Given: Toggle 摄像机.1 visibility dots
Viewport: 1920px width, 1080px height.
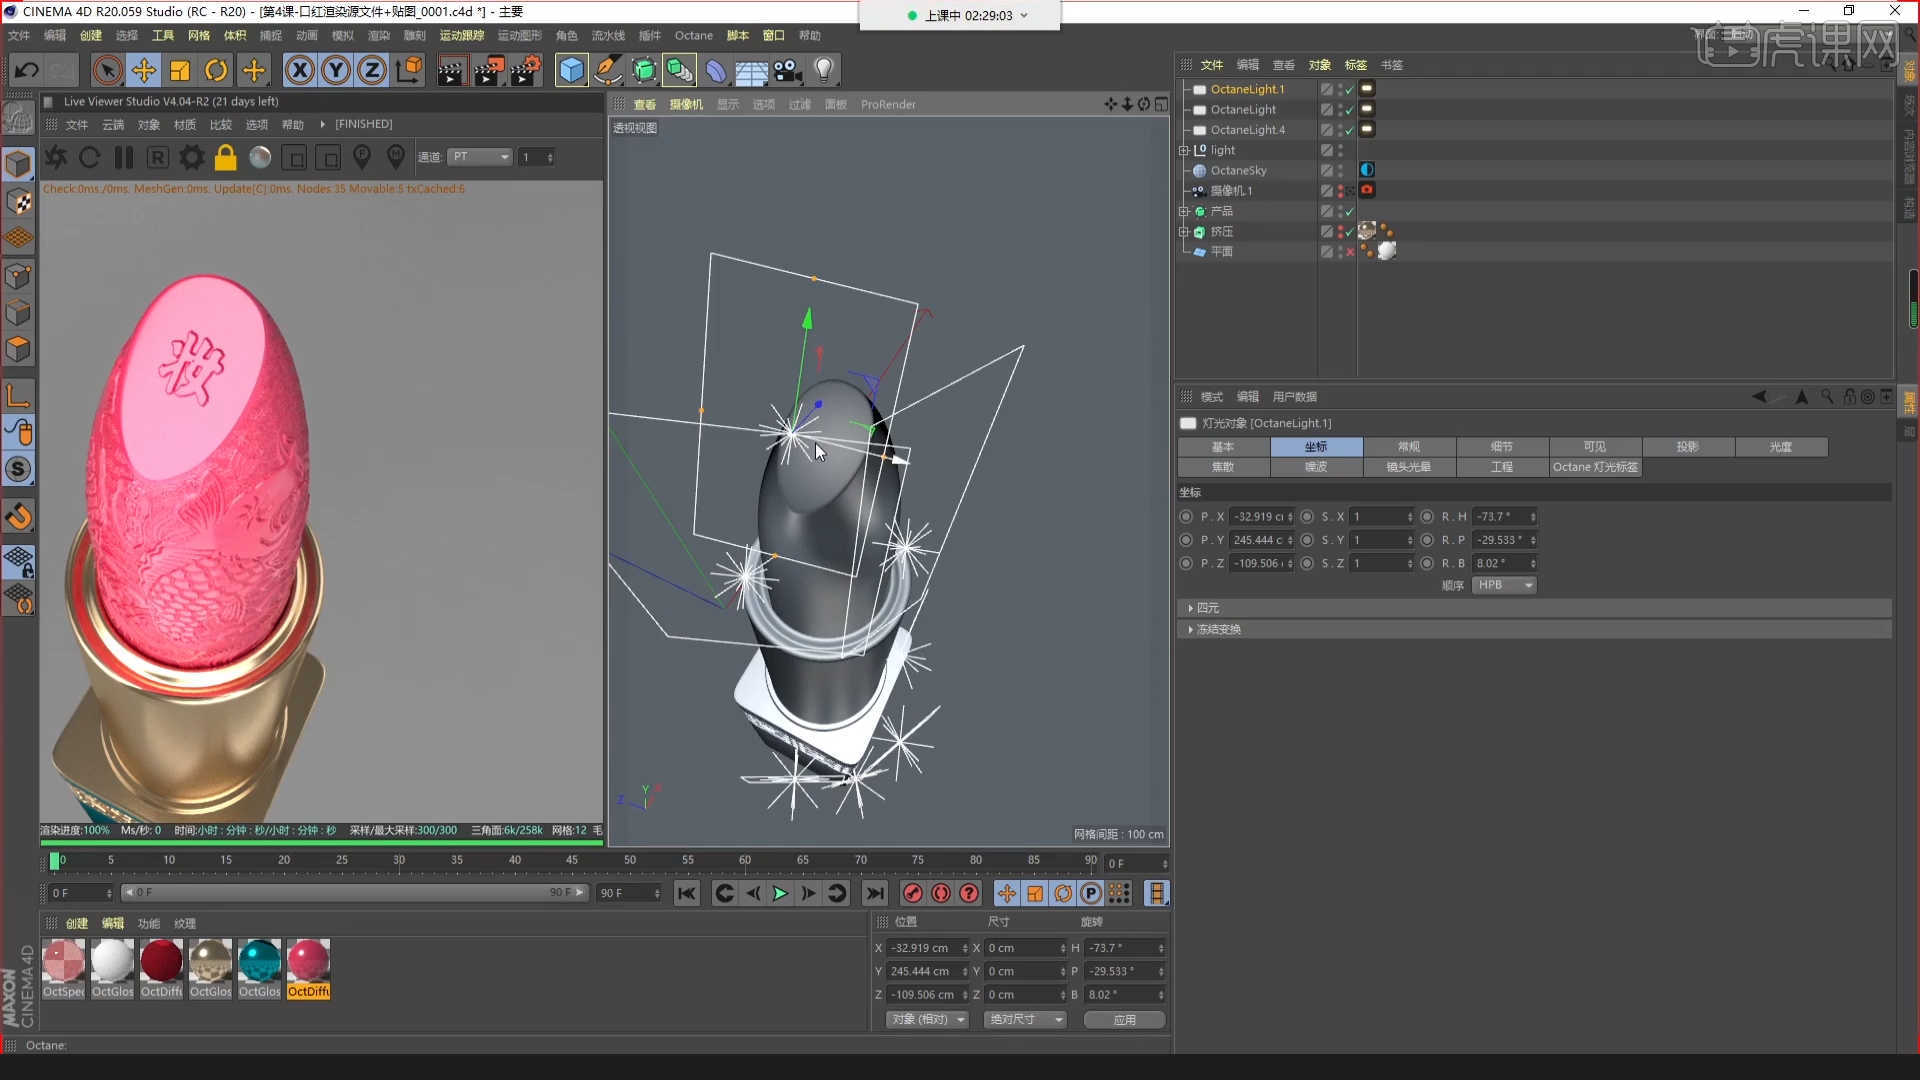Looking at the screenshot, I should click(1341, 191).
